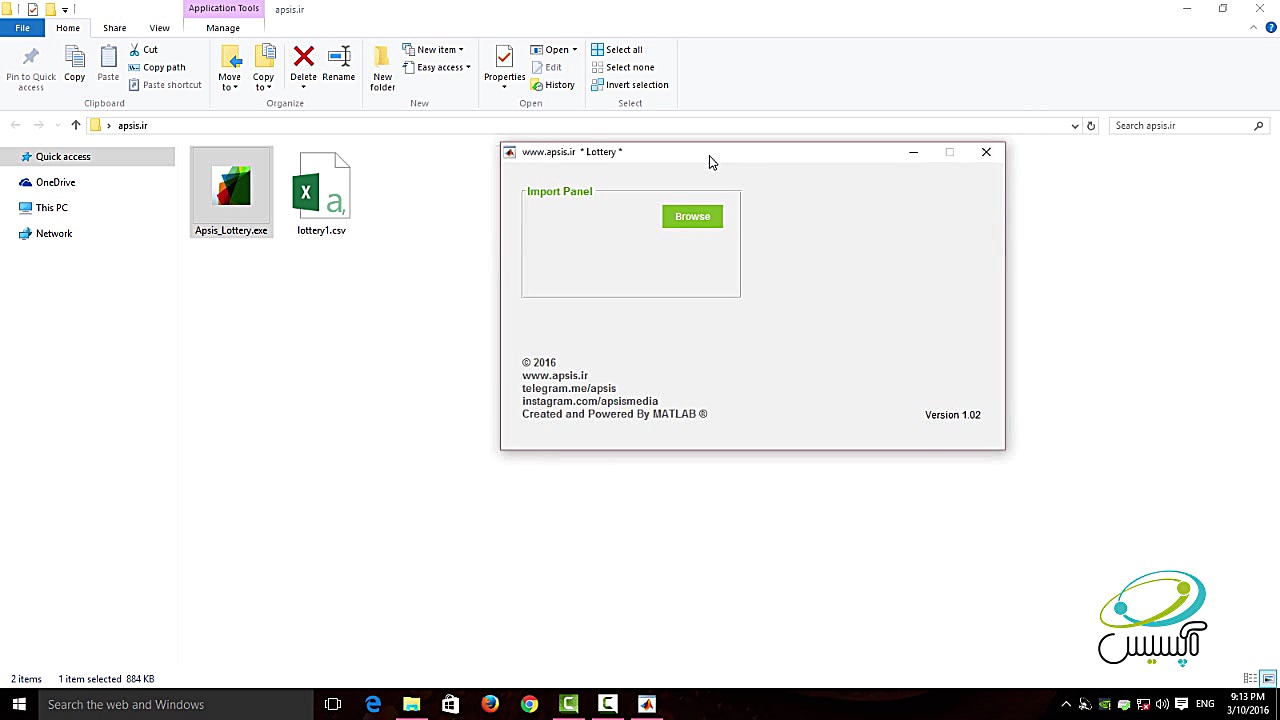Open the Manage tab under Application Tools
This screenshot has height=720, width=1280.
223,28
